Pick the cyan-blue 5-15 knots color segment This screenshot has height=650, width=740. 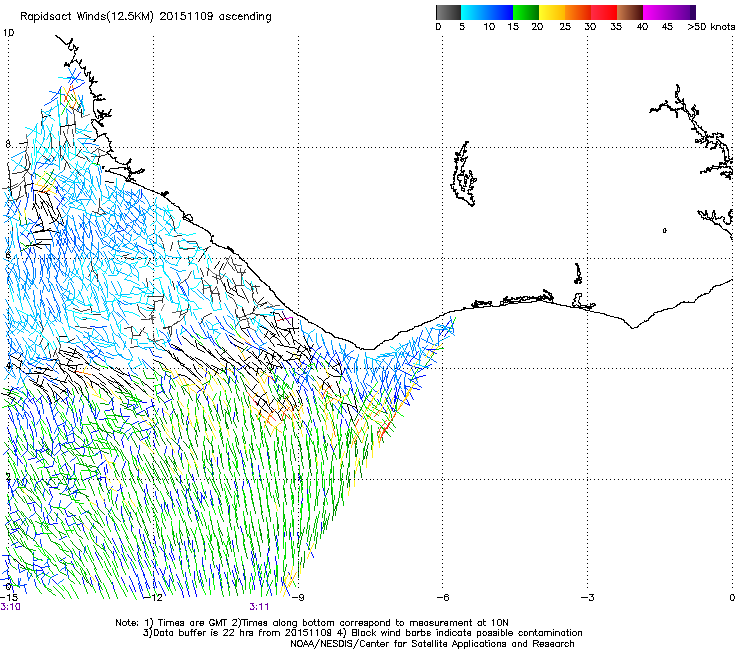tap(487, 12)
